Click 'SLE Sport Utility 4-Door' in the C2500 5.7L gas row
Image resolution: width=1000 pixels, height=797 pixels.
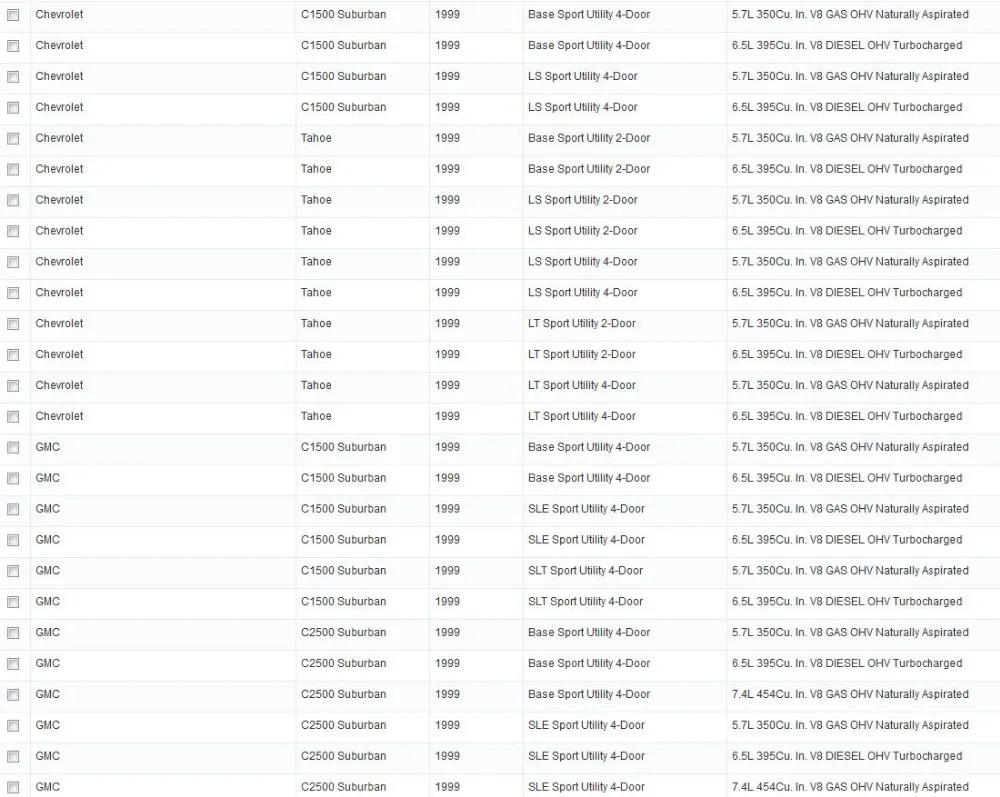tap(586, 726)
